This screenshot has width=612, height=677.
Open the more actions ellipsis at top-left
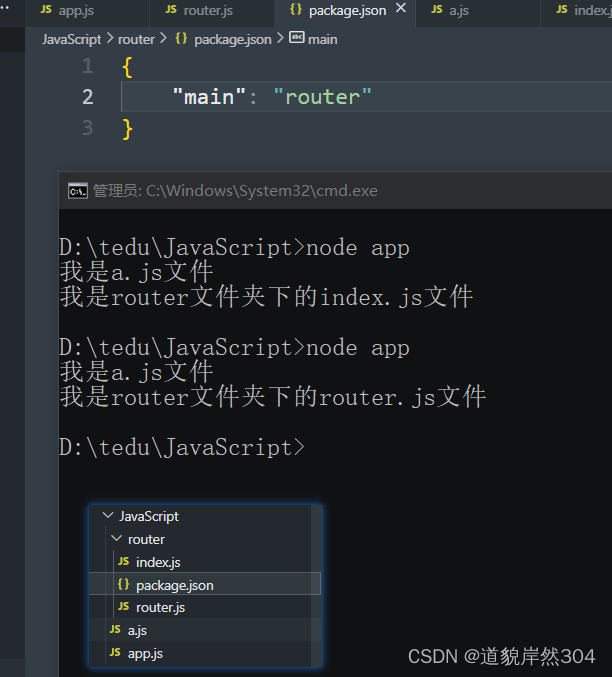[x=5, y=7]
